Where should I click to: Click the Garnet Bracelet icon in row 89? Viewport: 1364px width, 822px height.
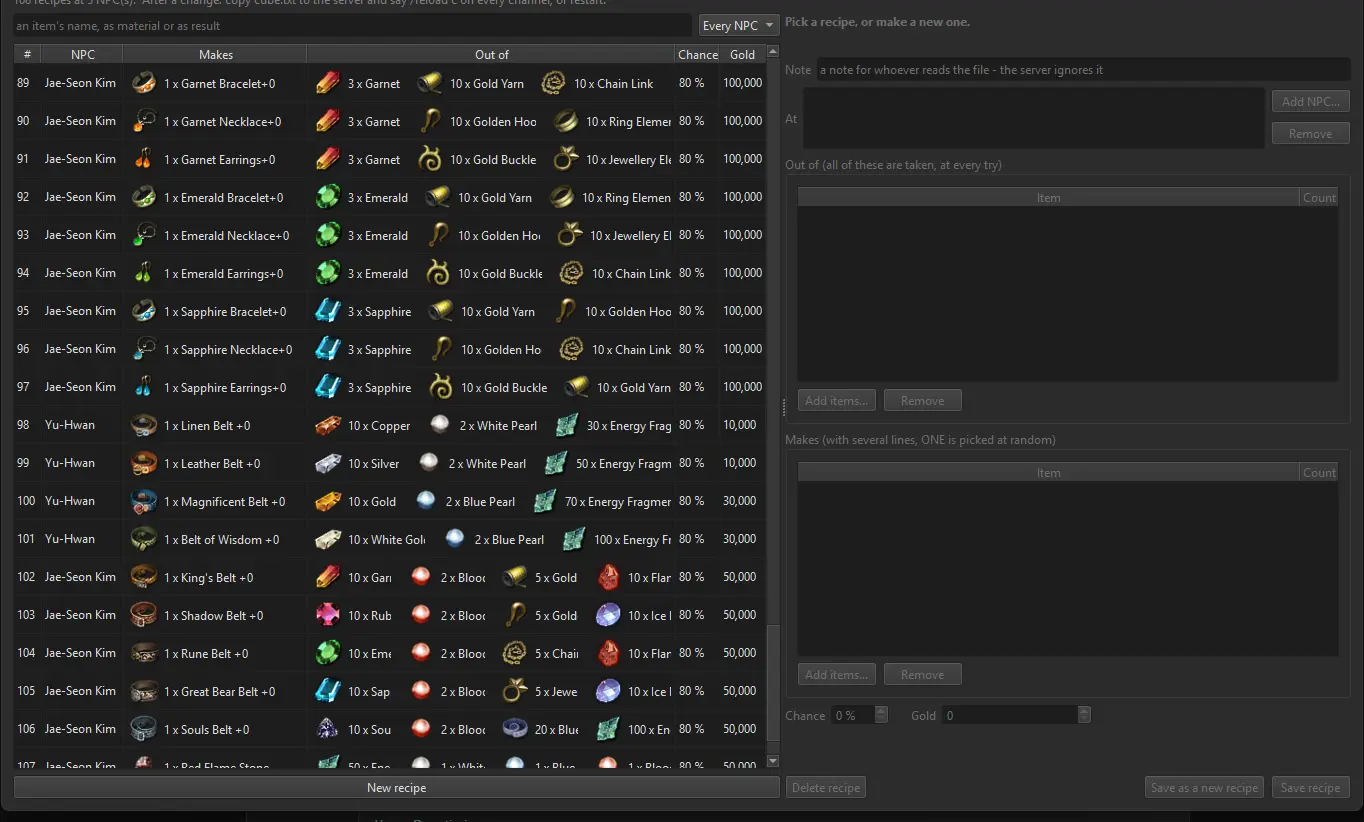pos(143,83)
